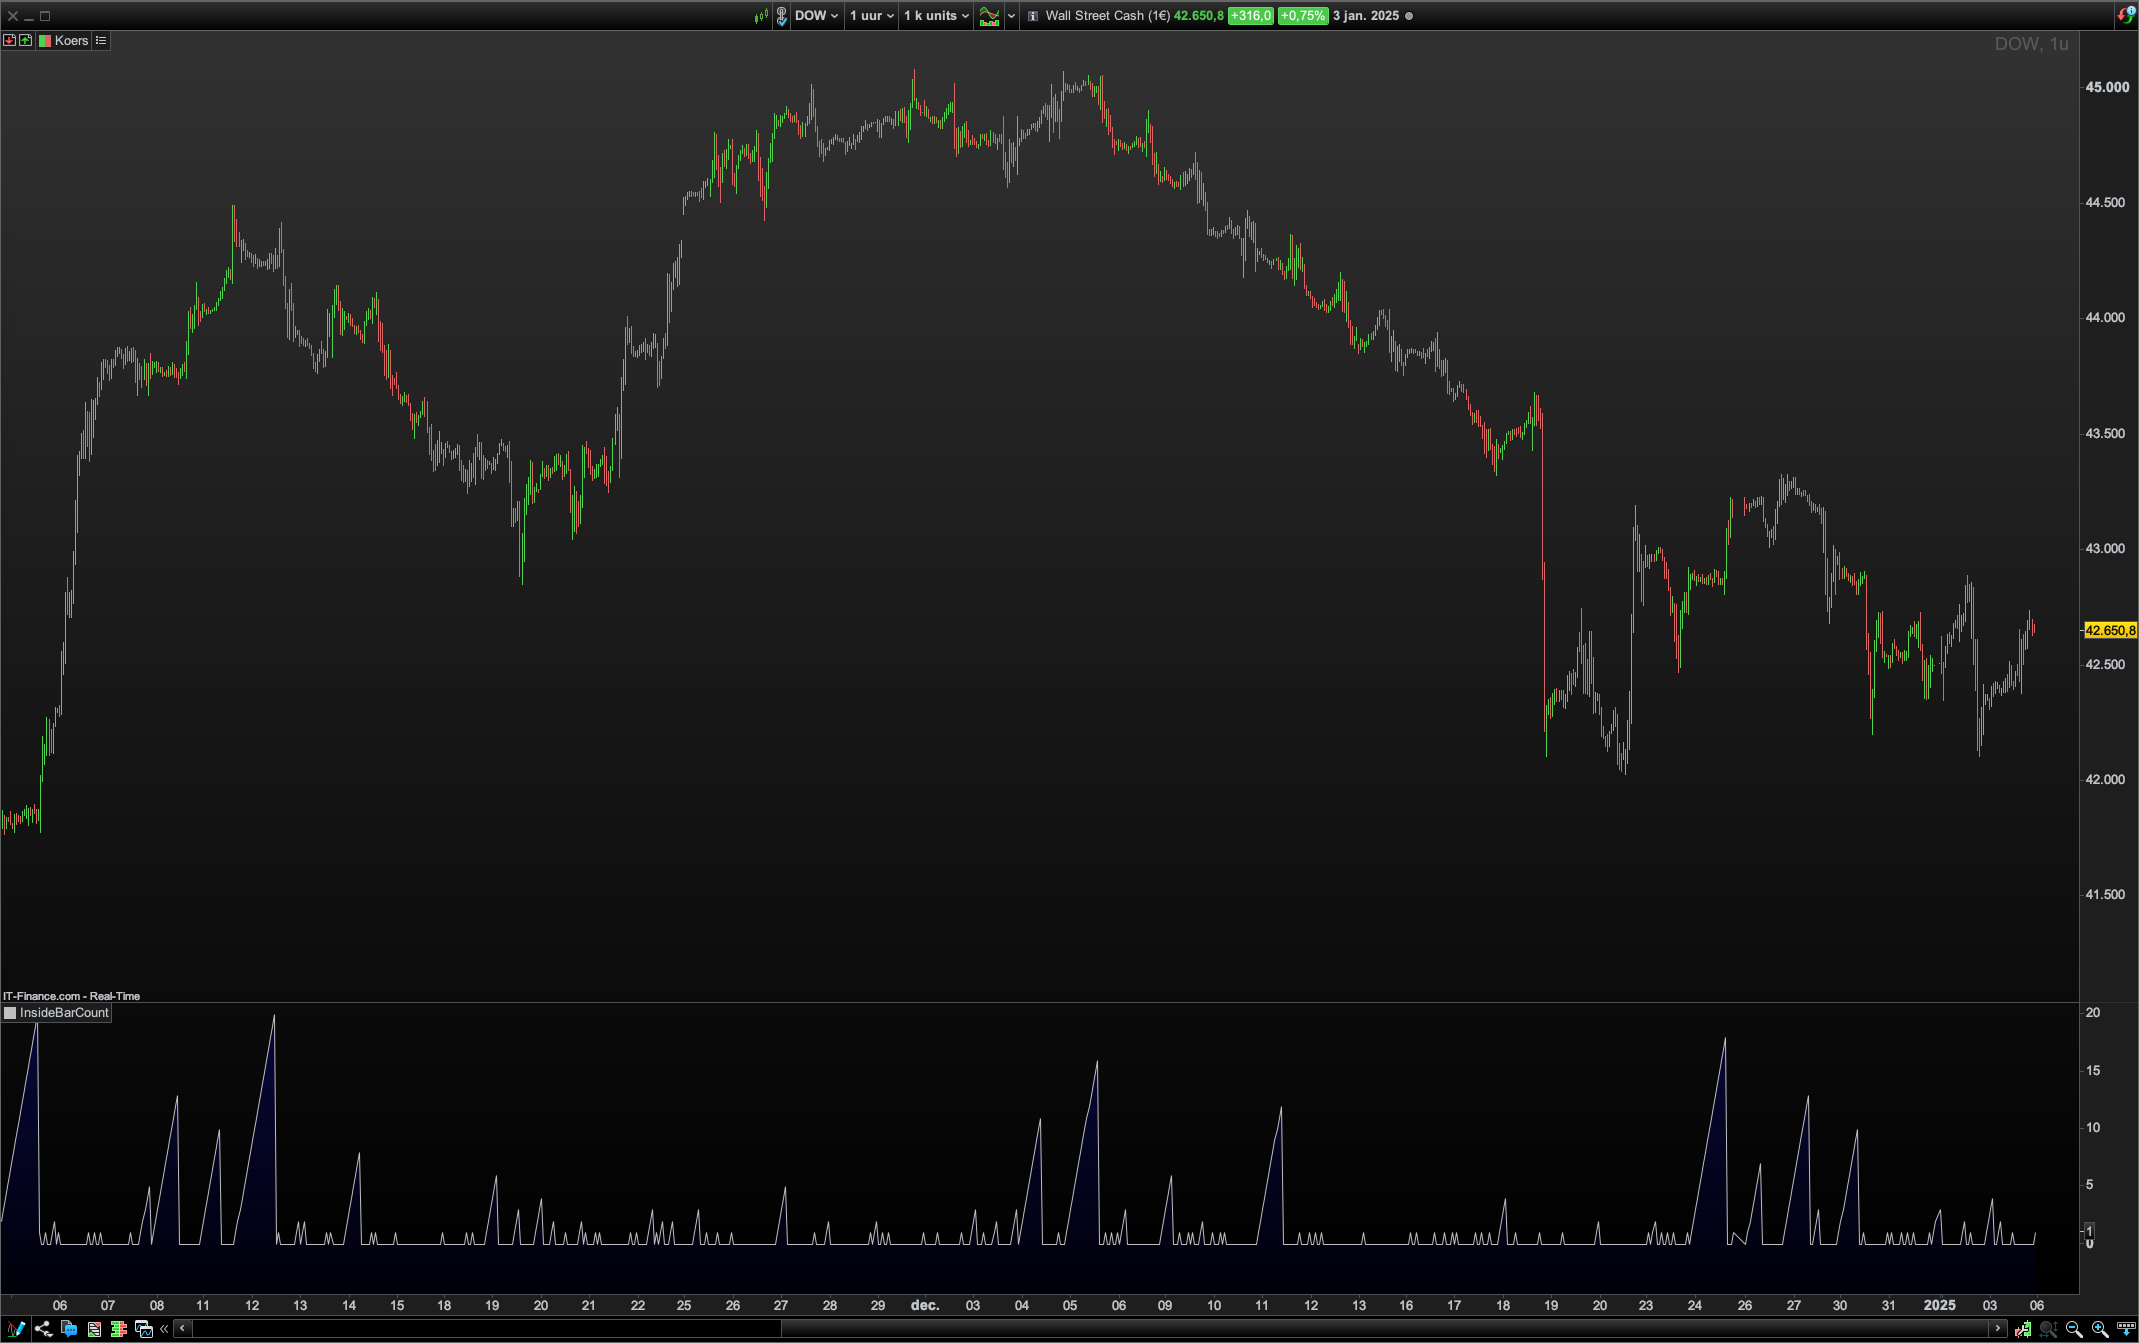
Task: Click the zoom in magnifier
Action: [x=2100, y=1329]
